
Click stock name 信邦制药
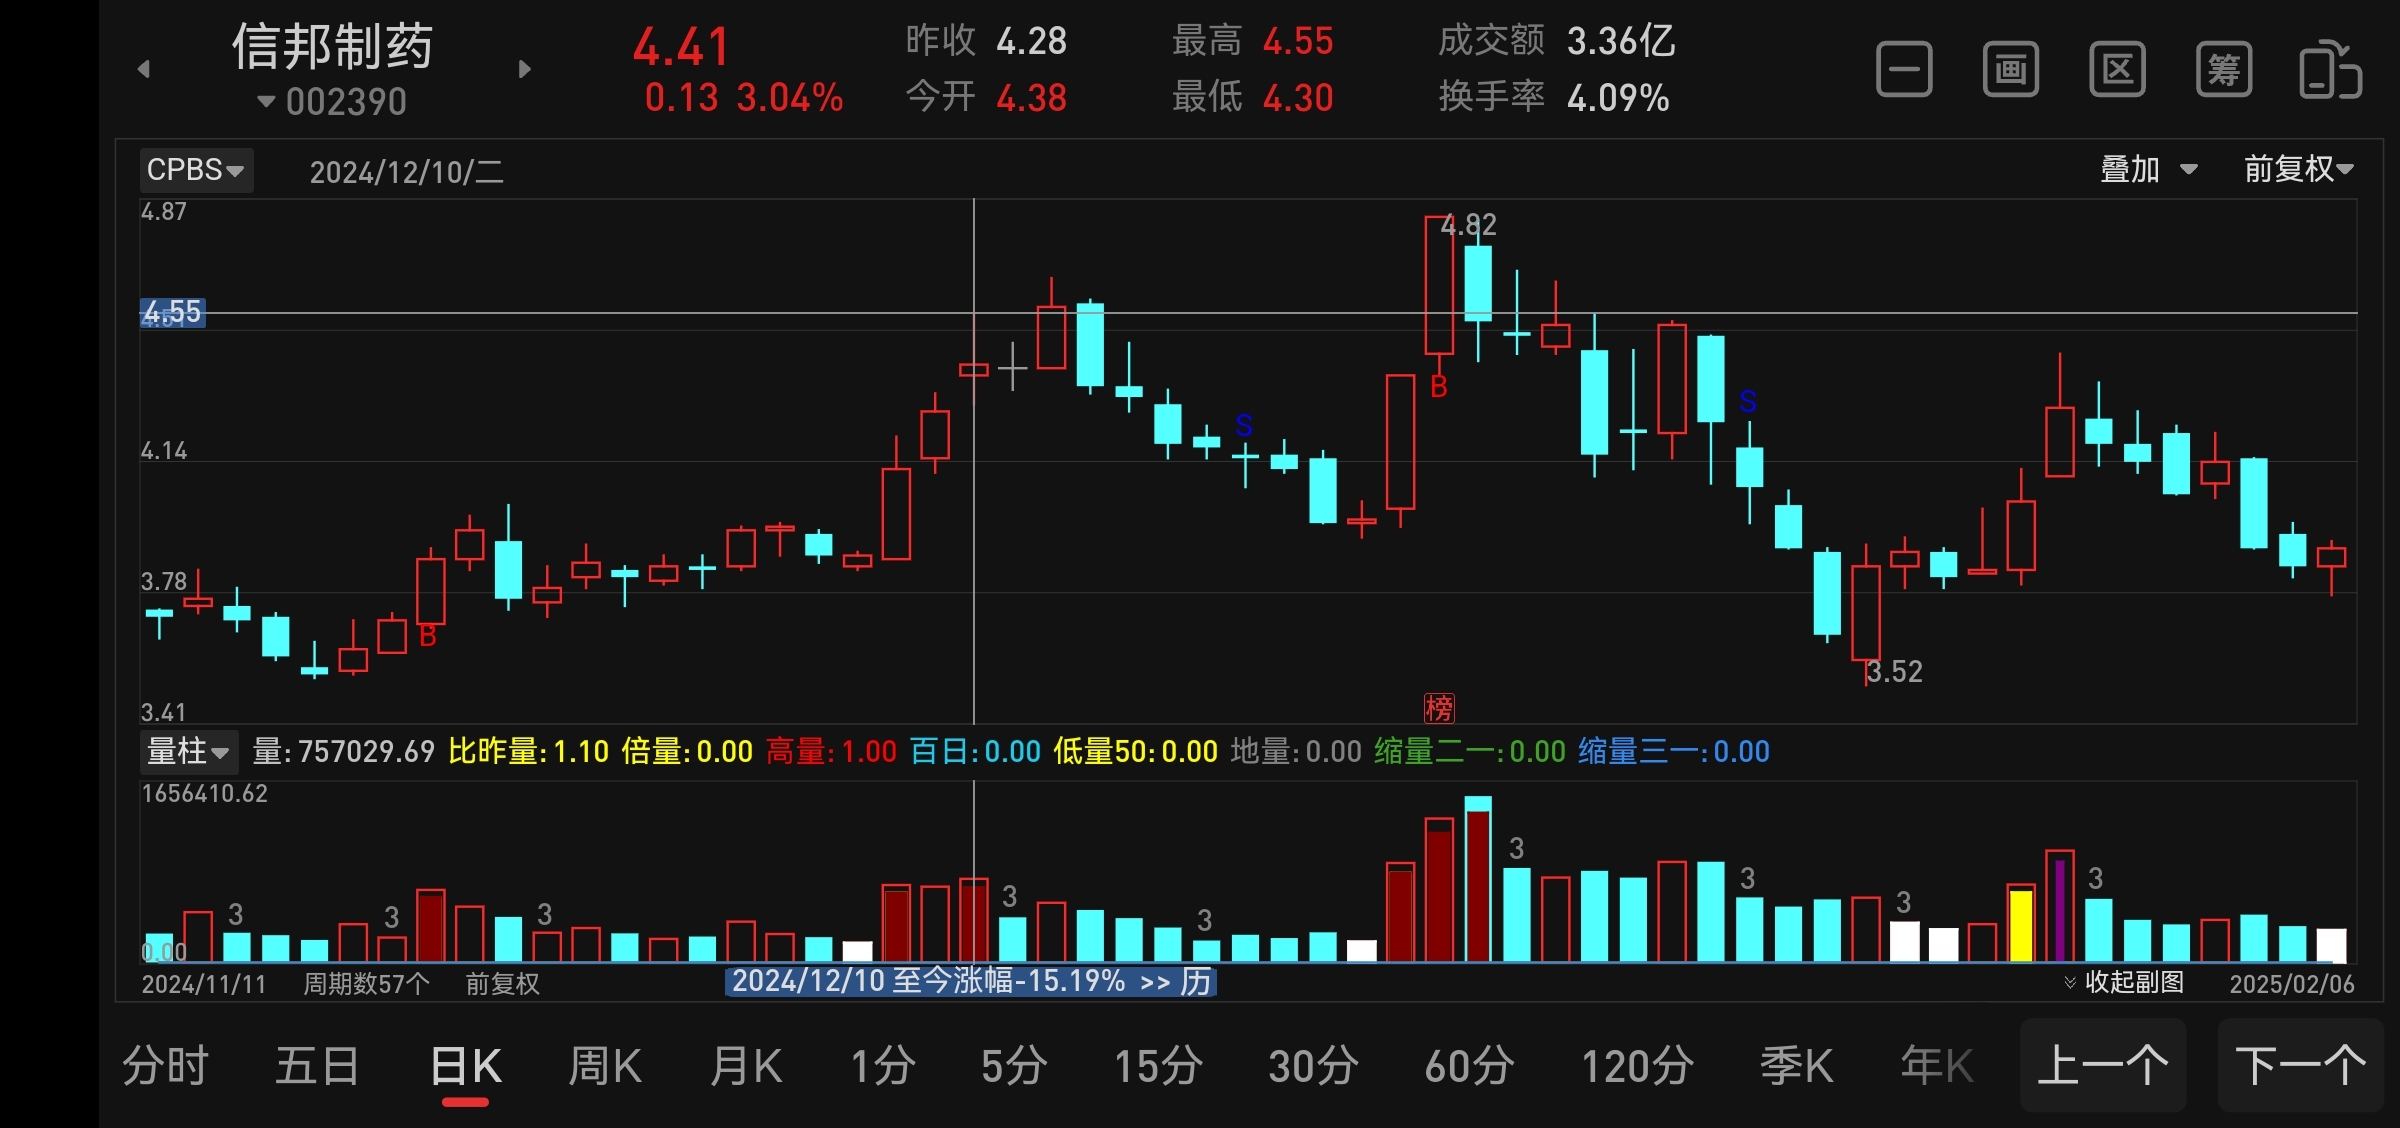click(x=333, y=46)
